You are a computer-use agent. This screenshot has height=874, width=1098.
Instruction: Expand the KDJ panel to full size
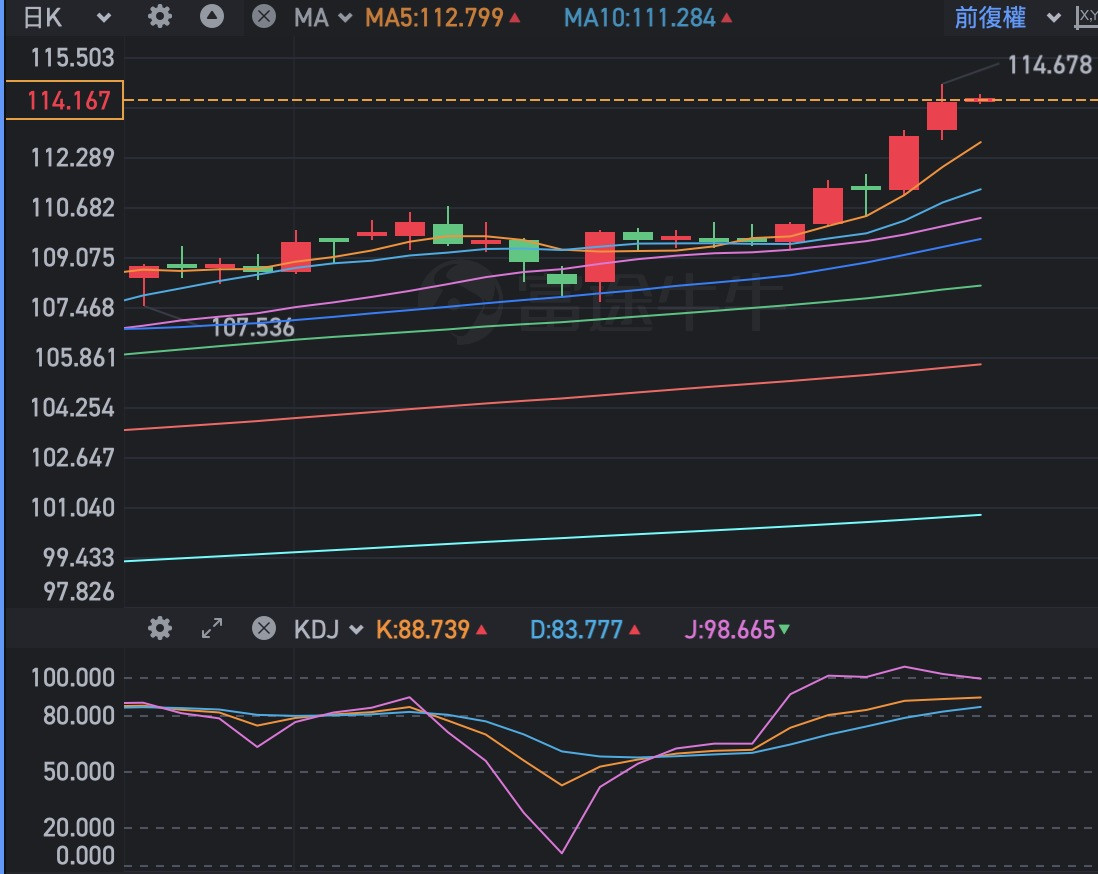coord(211,628)
